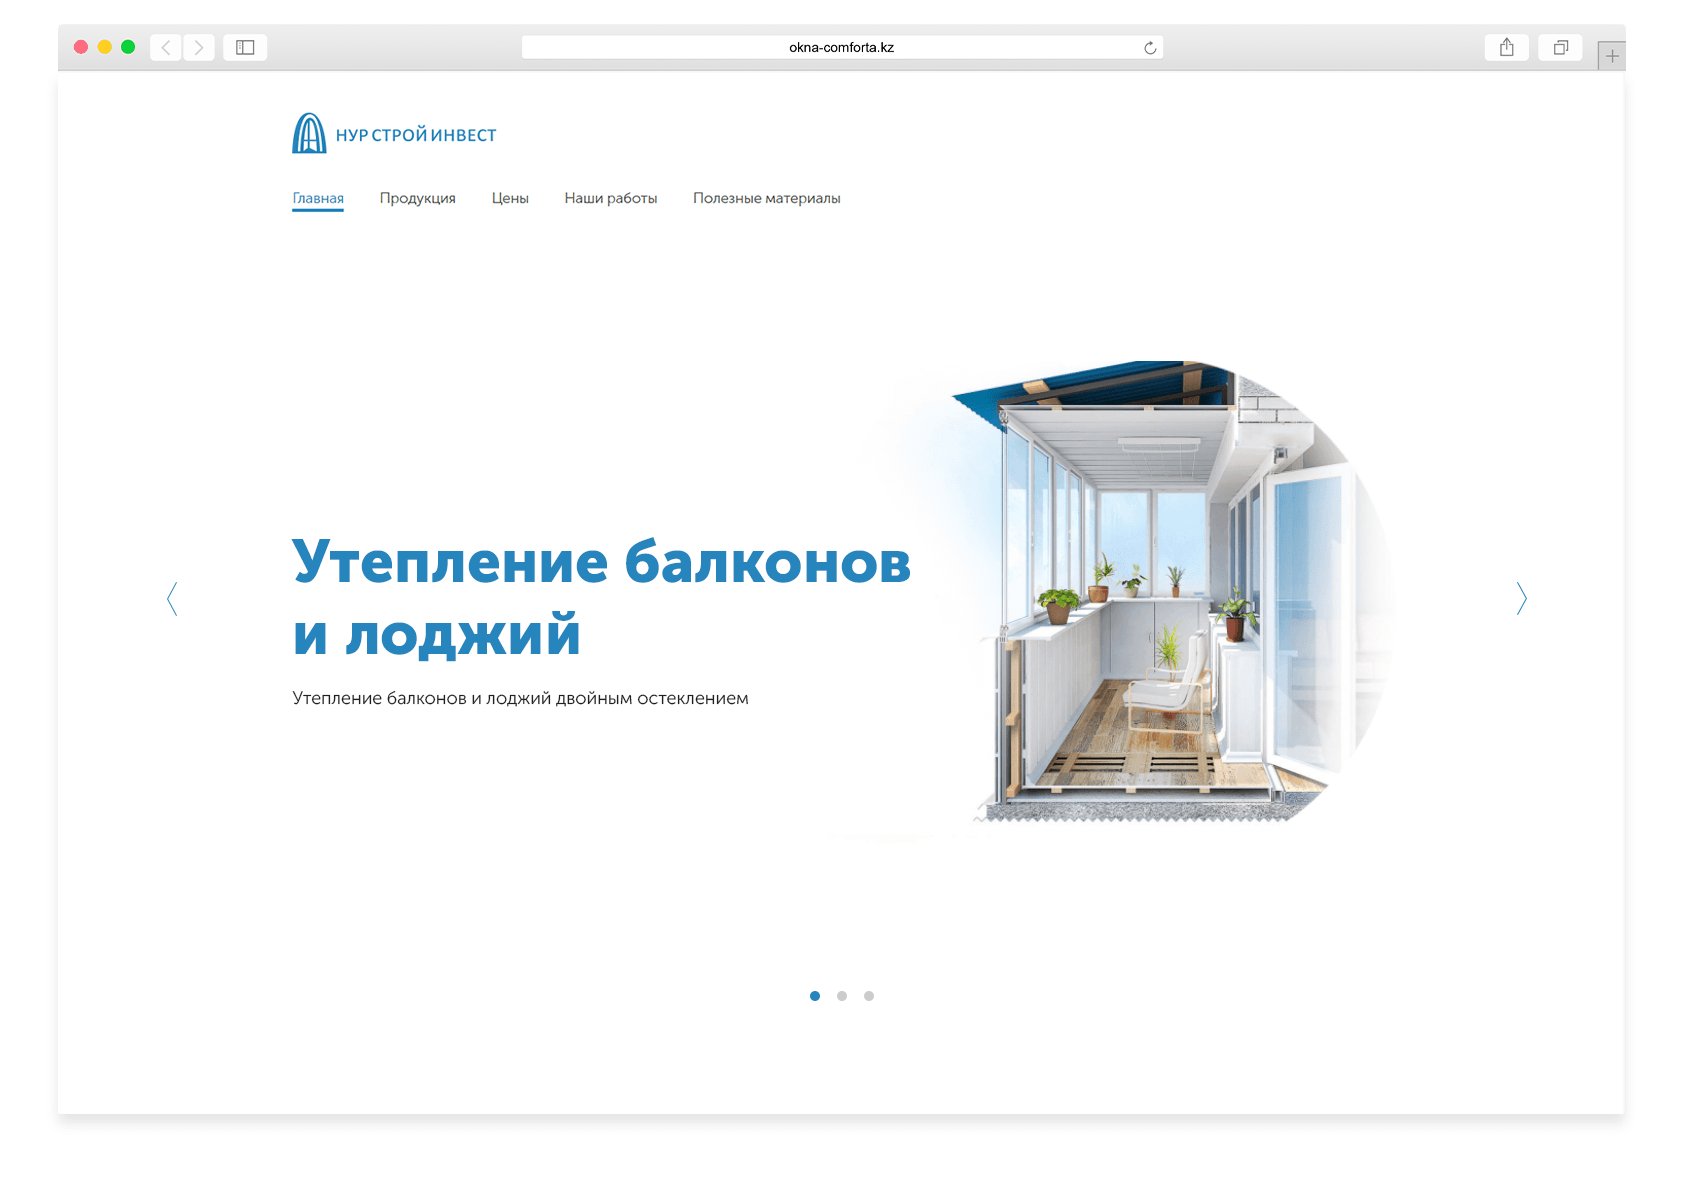
Task: Open Полезные материалы page
Action: point(766,198)
